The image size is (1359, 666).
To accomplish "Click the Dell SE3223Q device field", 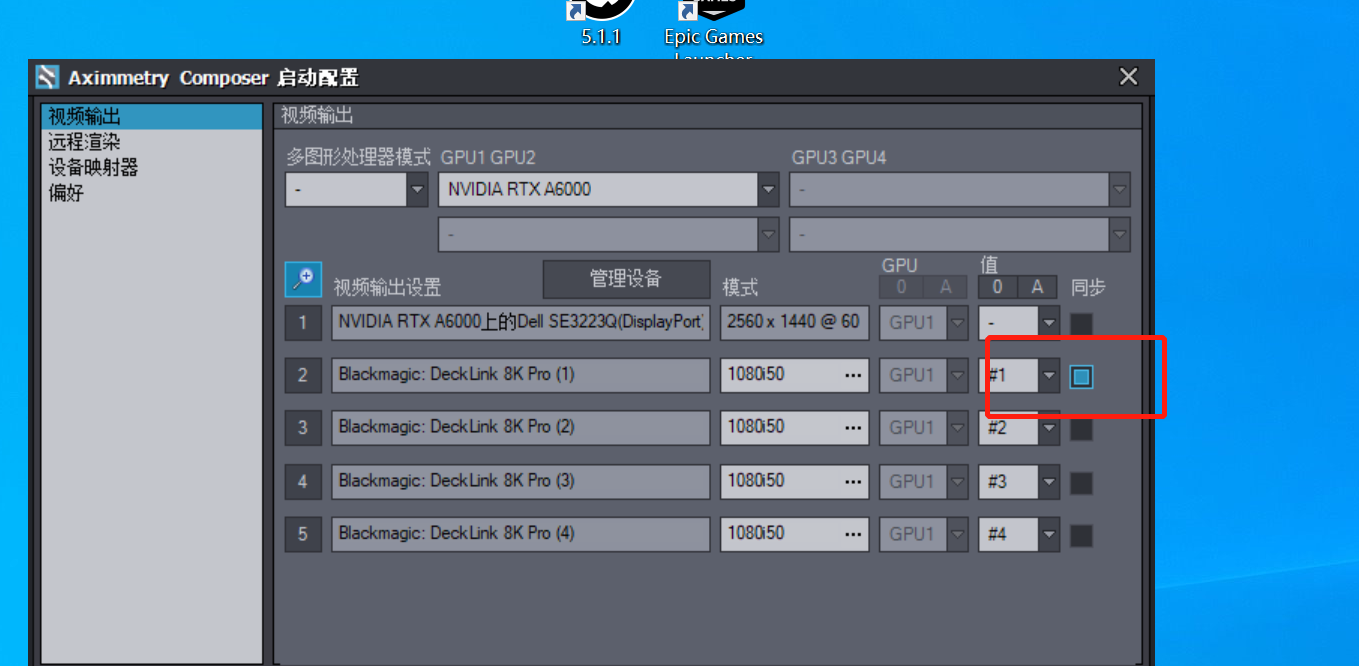I will (521, 323).
